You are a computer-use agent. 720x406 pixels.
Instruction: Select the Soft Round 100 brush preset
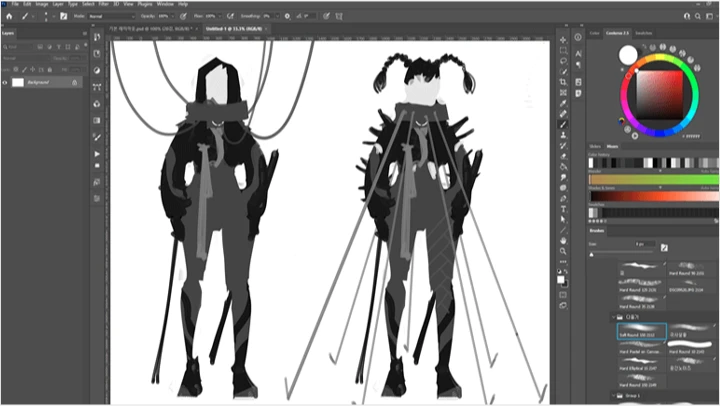tap(641, 332)
